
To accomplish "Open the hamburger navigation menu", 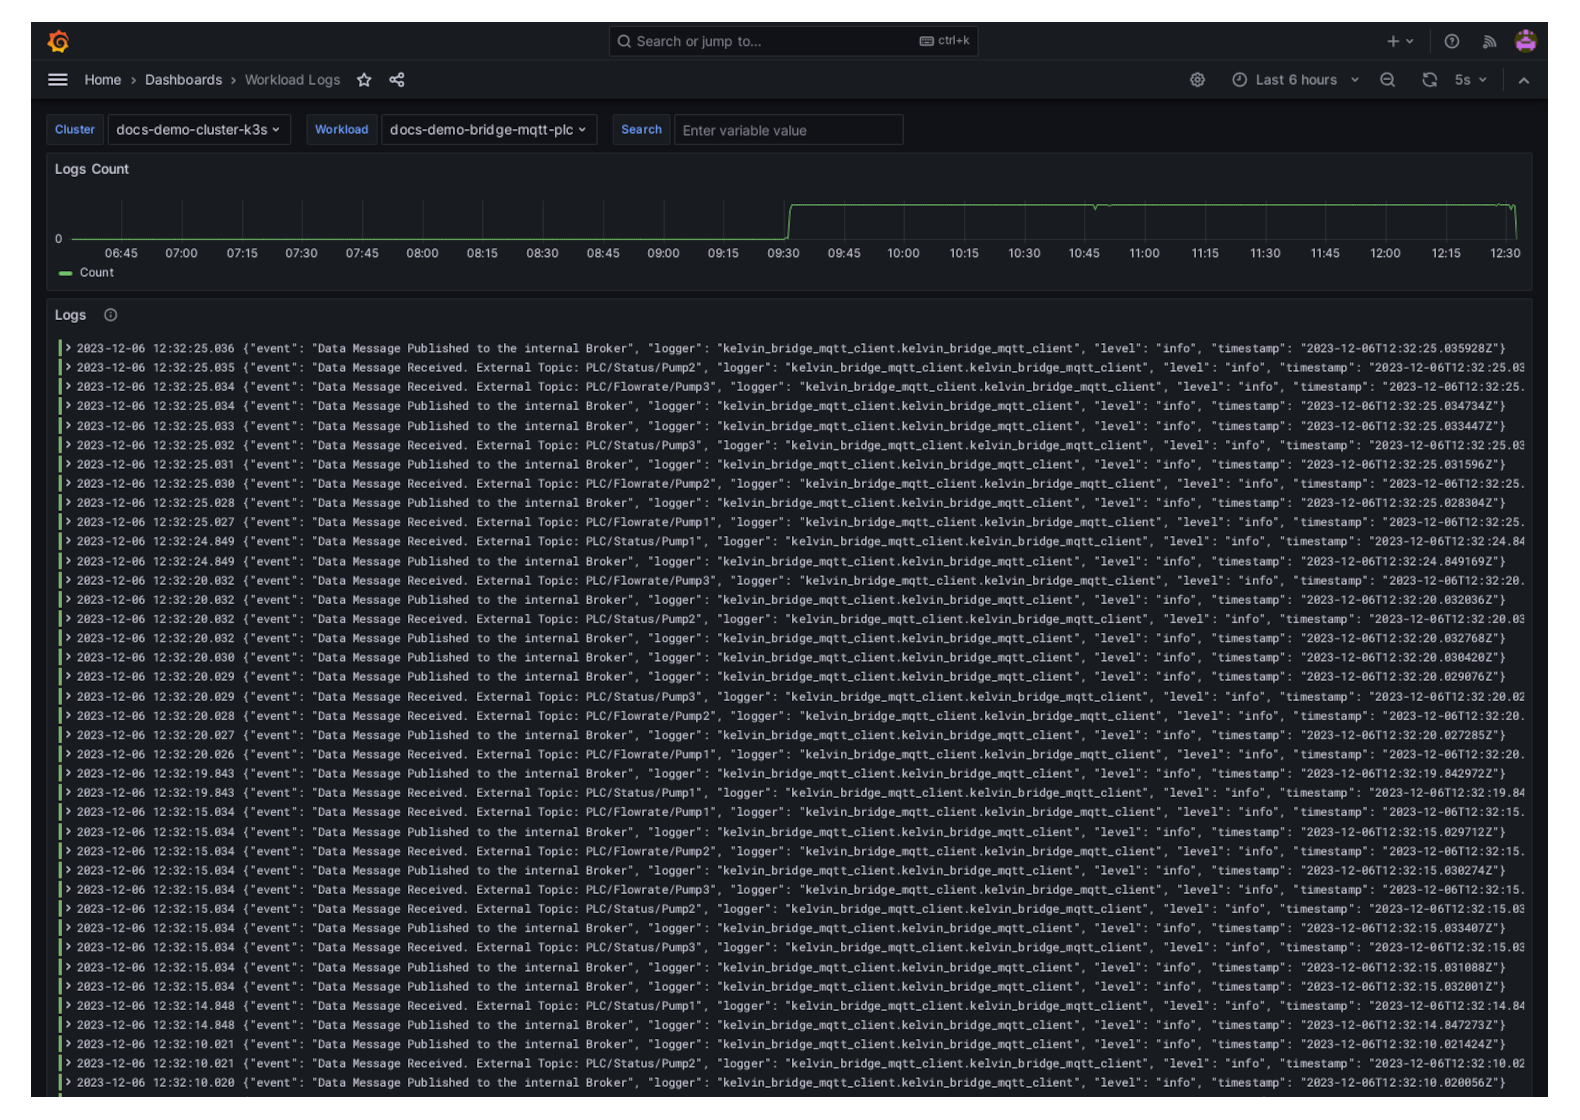I will click(58, 80).
